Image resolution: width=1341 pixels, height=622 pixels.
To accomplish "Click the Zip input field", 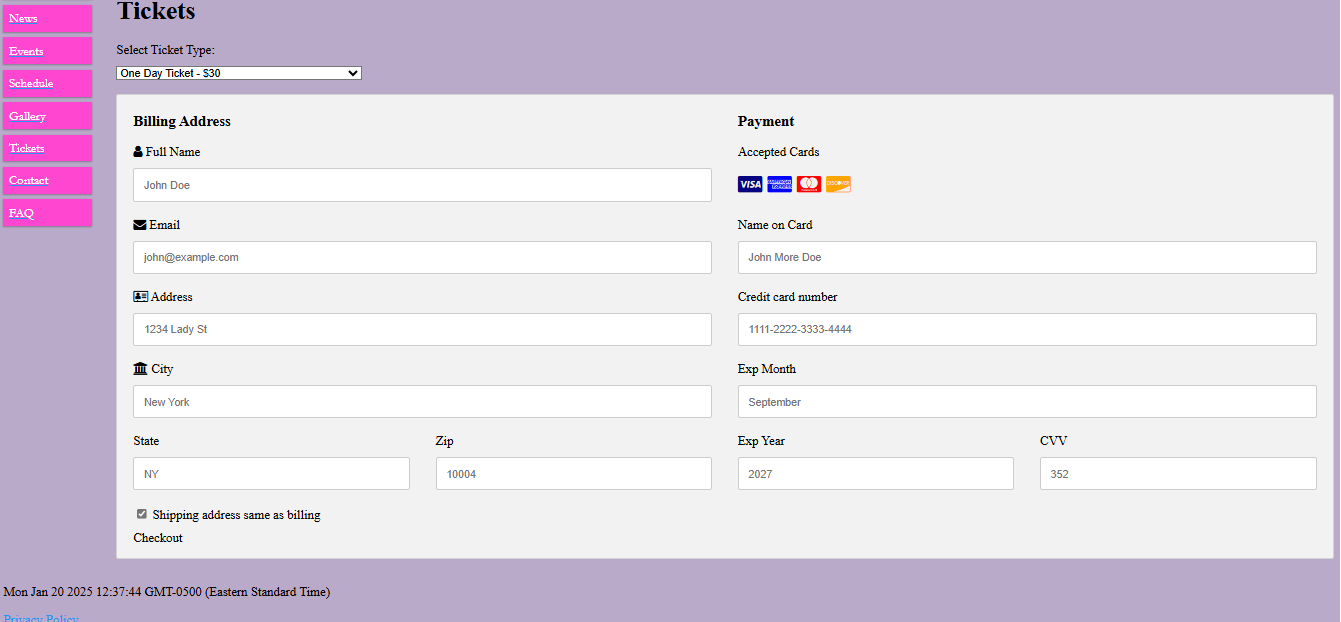I will coord(574,474).
